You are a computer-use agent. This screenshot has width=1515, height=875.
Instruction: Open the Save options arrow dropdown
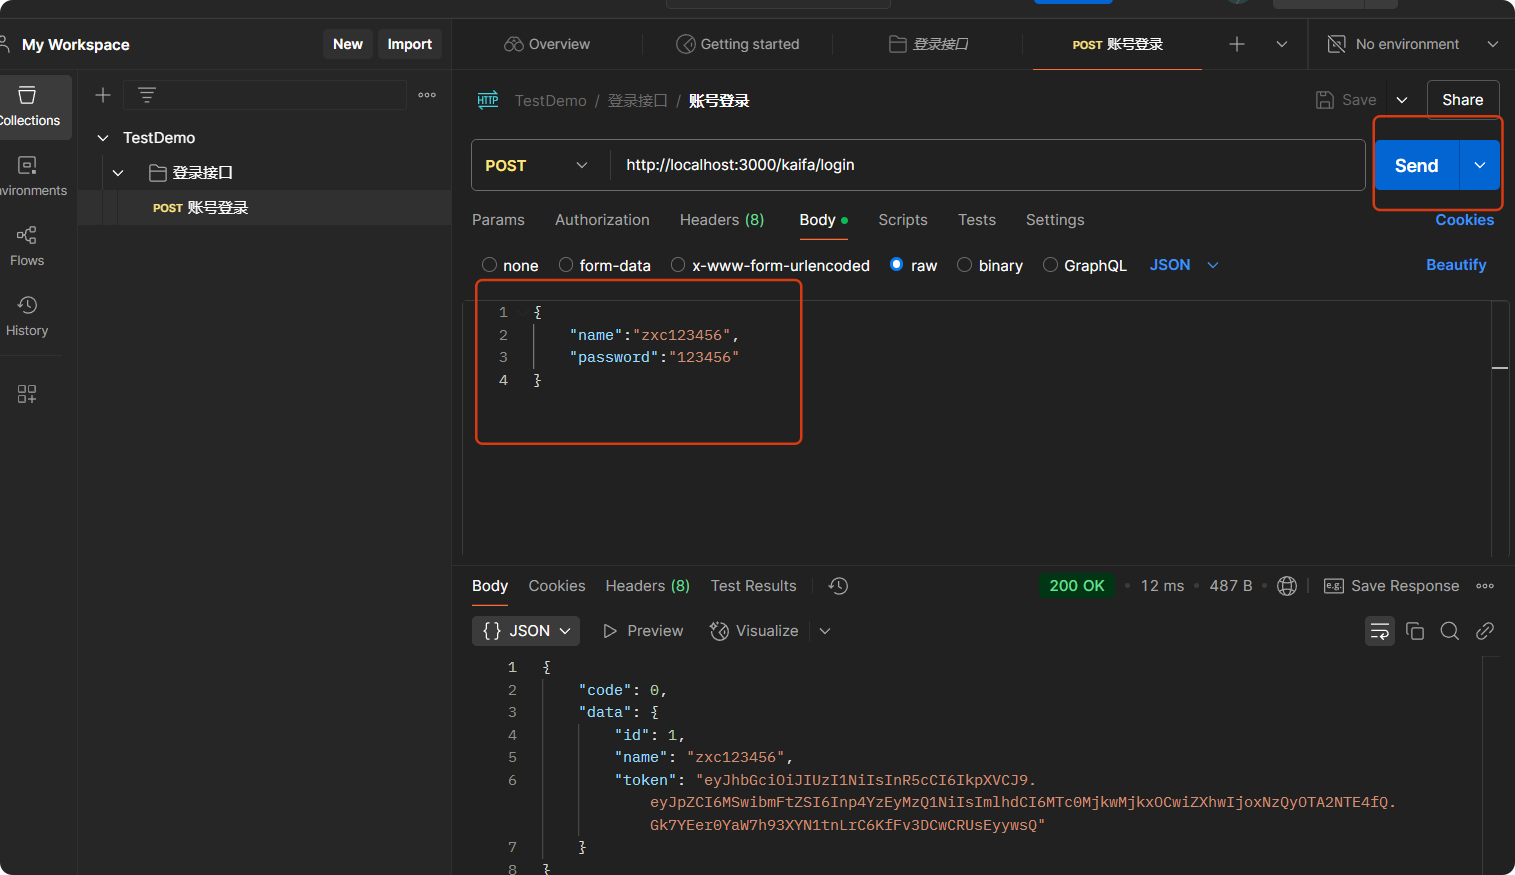point(1402,100)
